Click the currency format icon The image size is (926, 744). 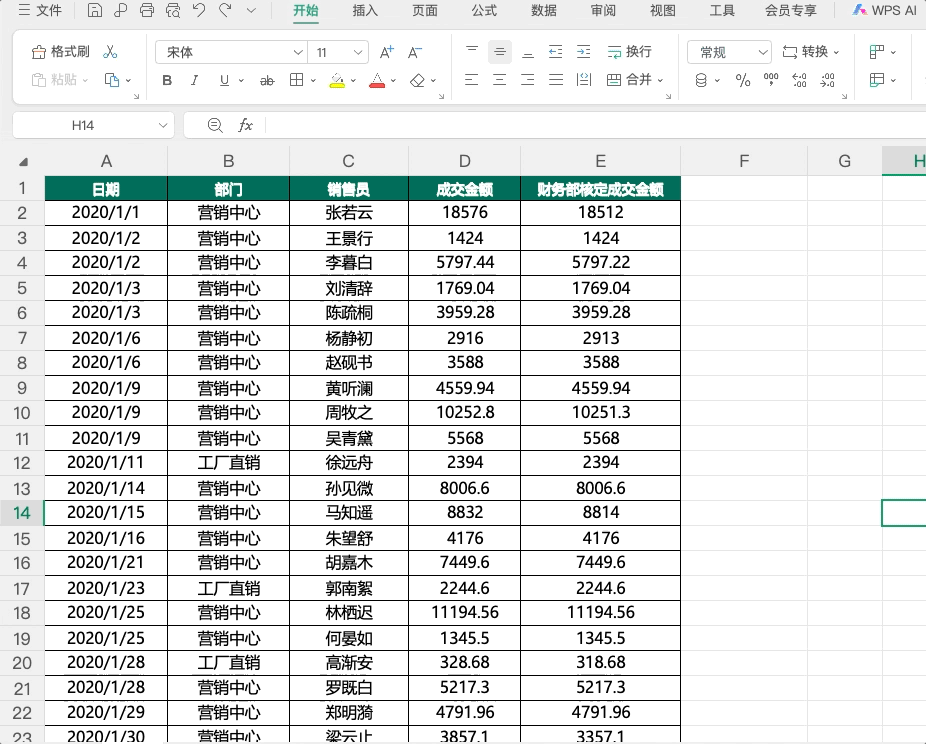point(701,80)
